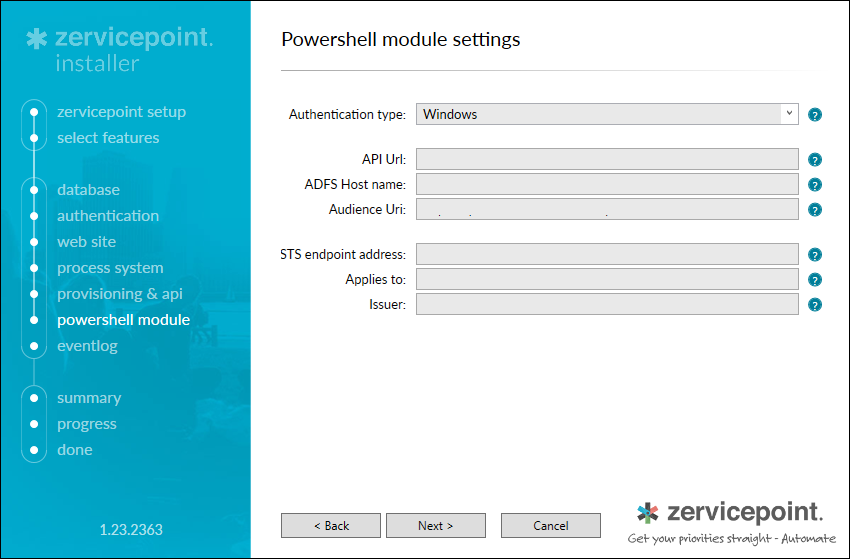Jump to the select features step
The width and height of the screenshot is (850, 559).
point(108,138)
